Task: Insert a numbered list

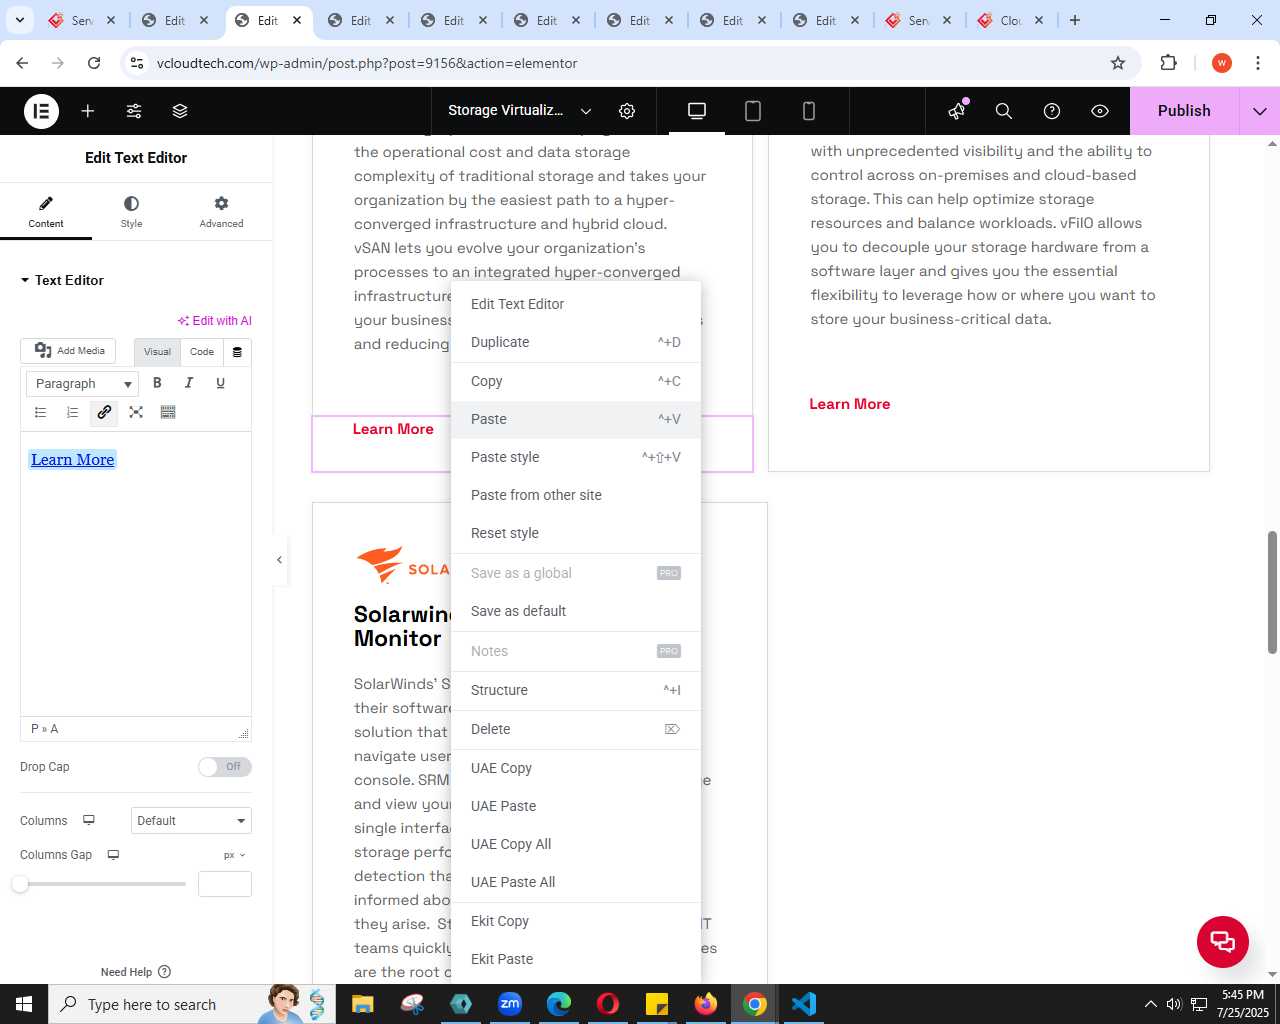Action: [x=73, y=412]
